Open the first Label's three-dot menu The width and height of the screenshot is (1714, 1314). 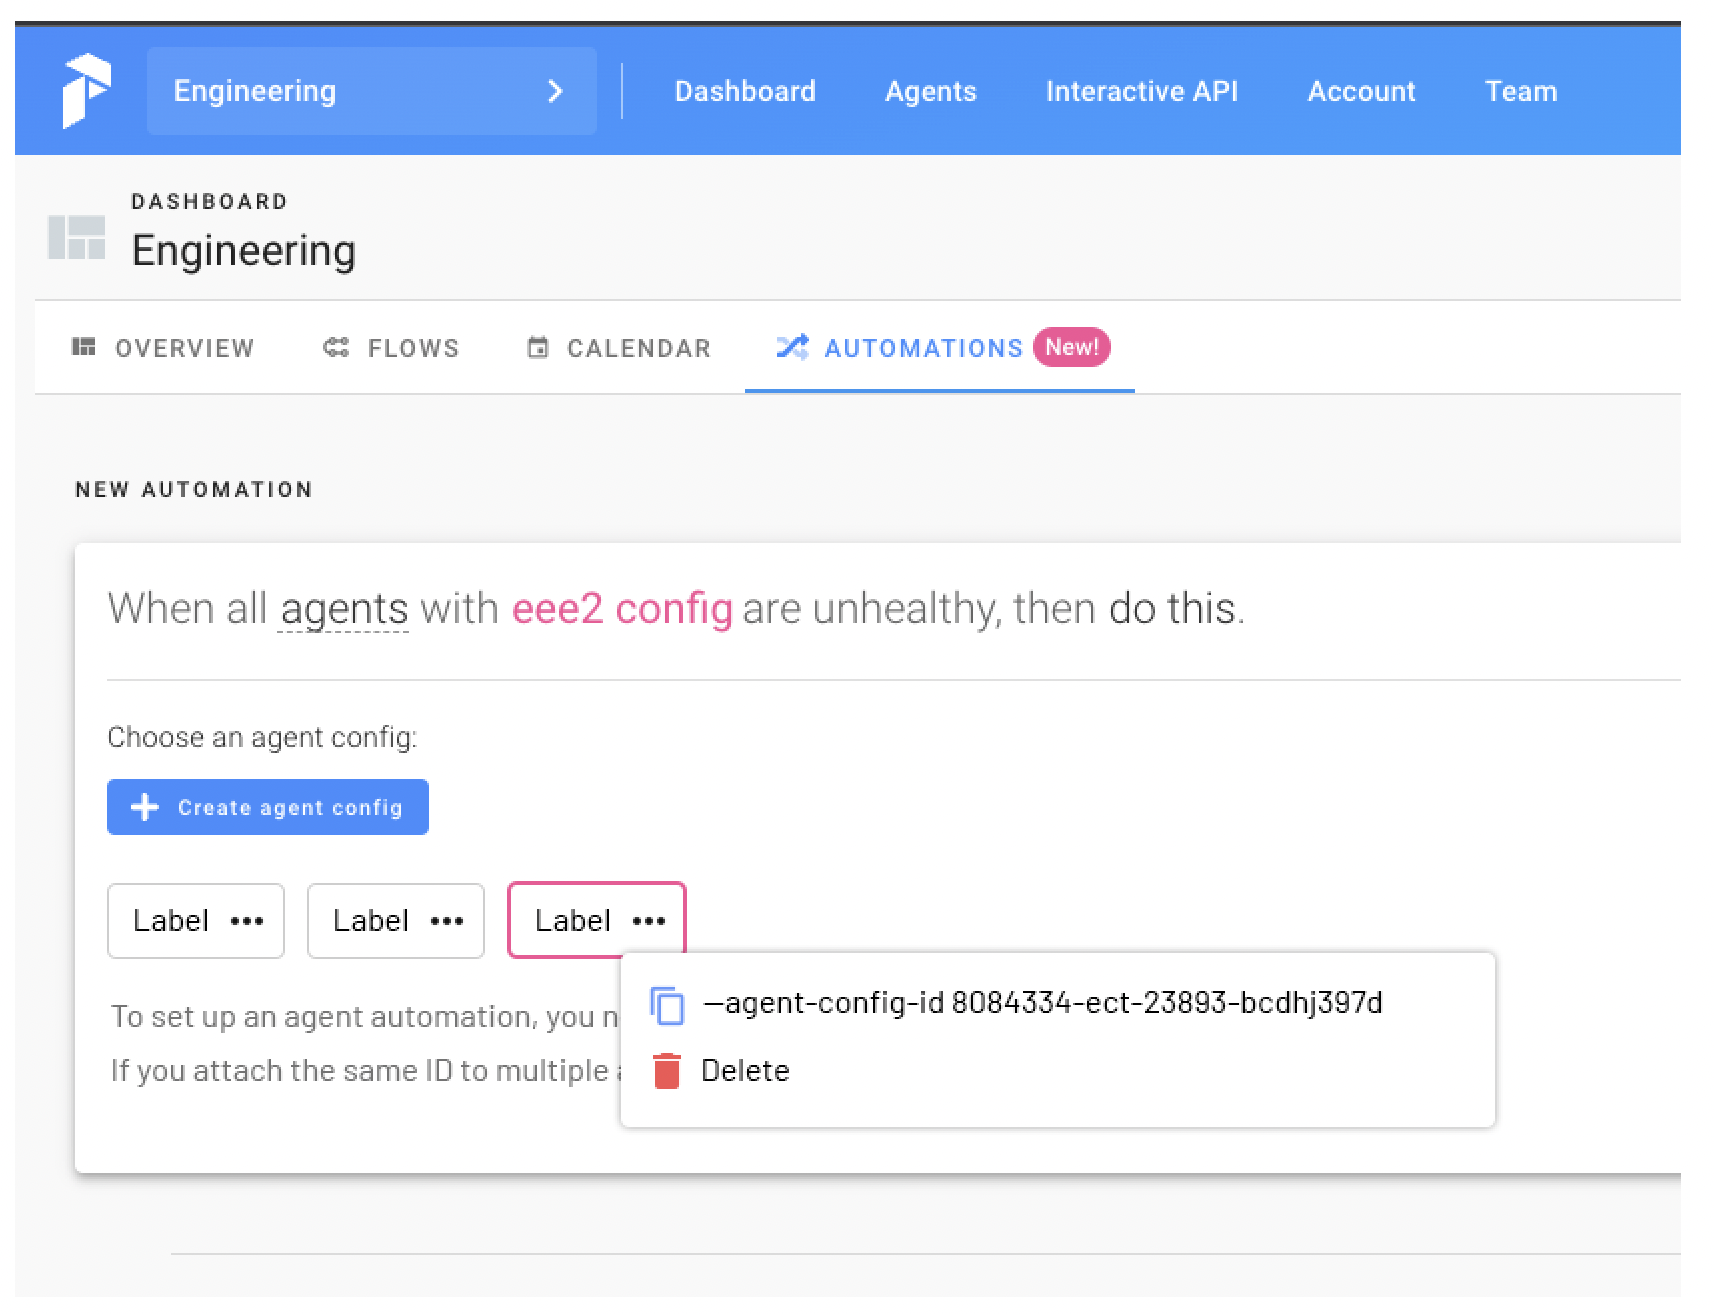[x=247, y=921]
